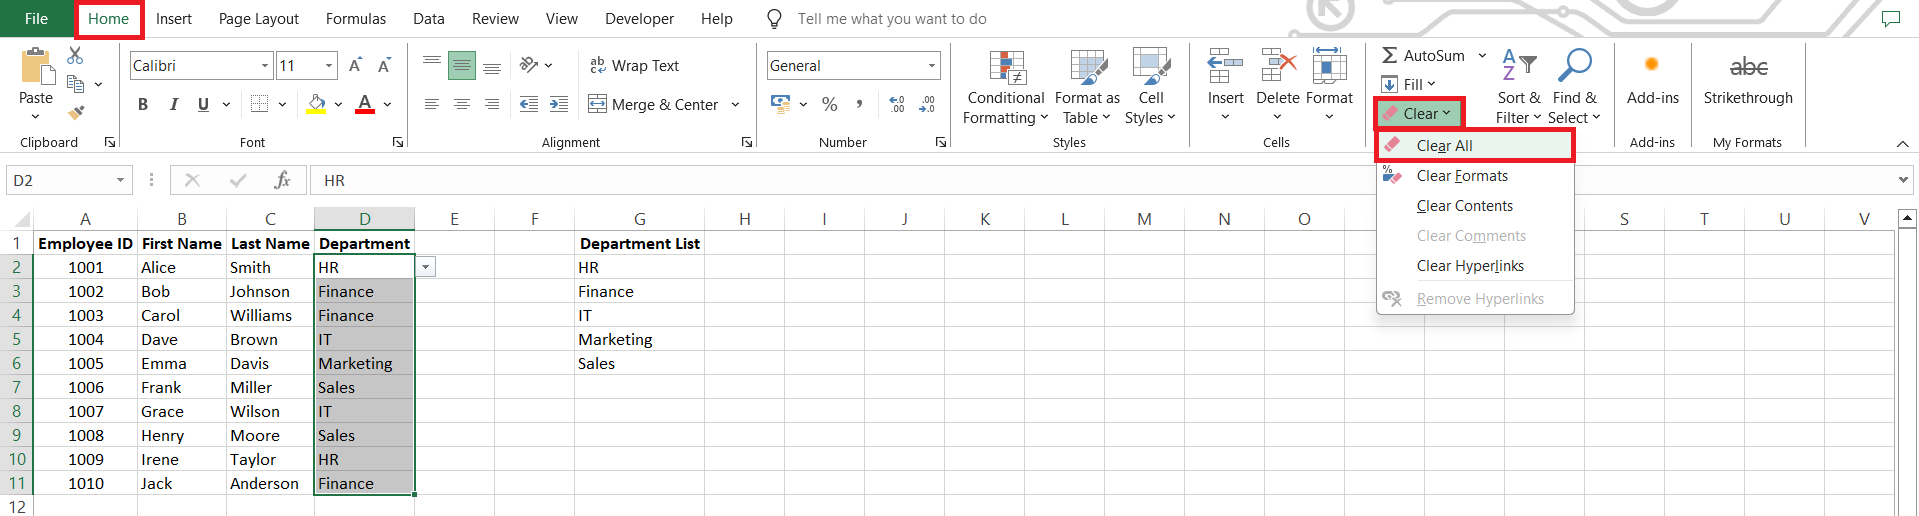Screen dimensions: 1919x516
Task: Decrease indent in the Alignment group
Action: [x=529, y=104]
